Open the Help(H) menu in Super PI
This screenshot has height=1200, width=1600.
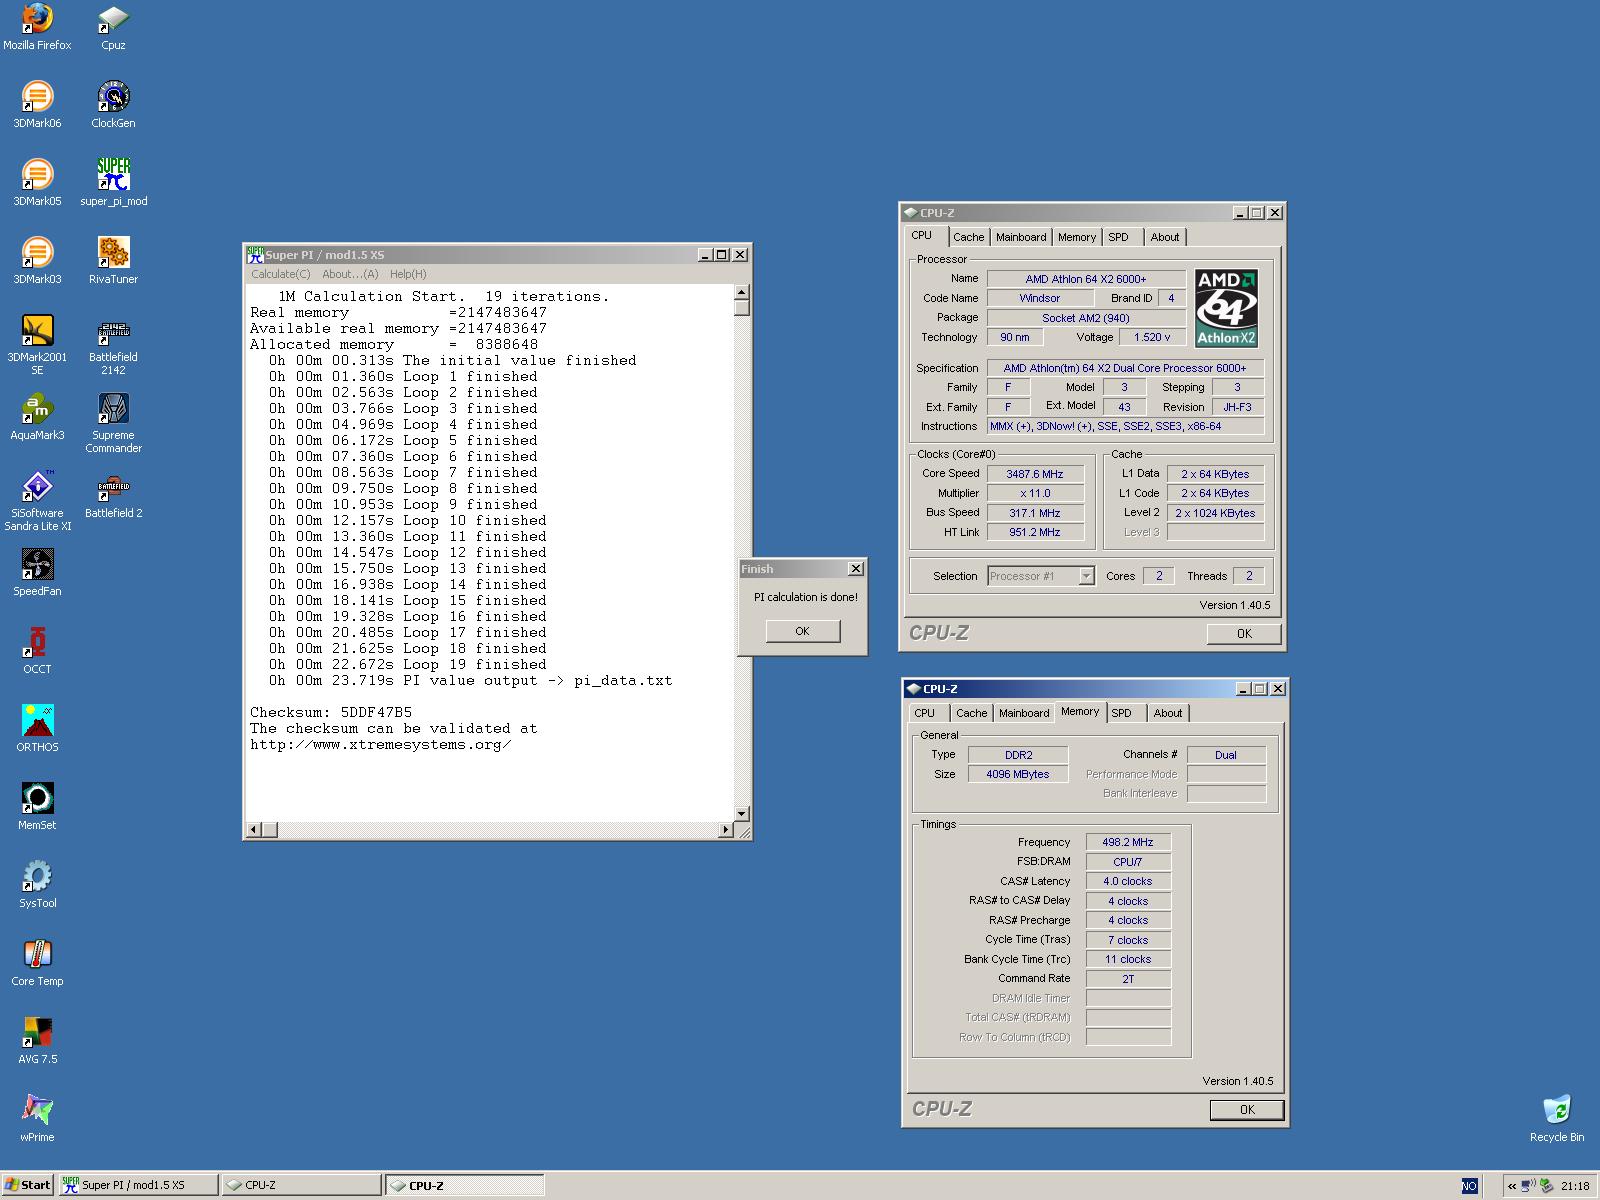tap(408, 274)
